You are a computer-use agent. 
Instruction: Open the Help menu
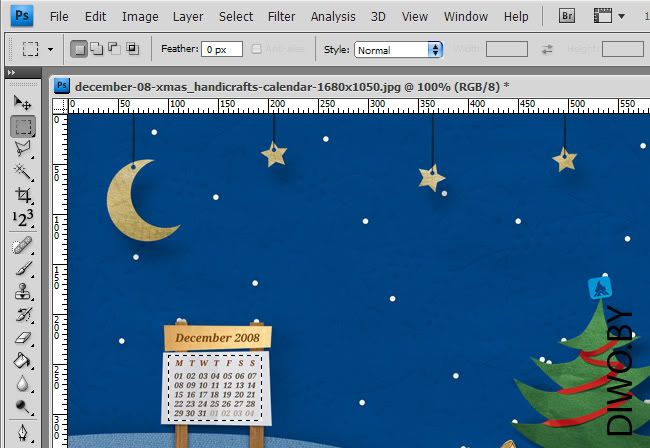516,17
